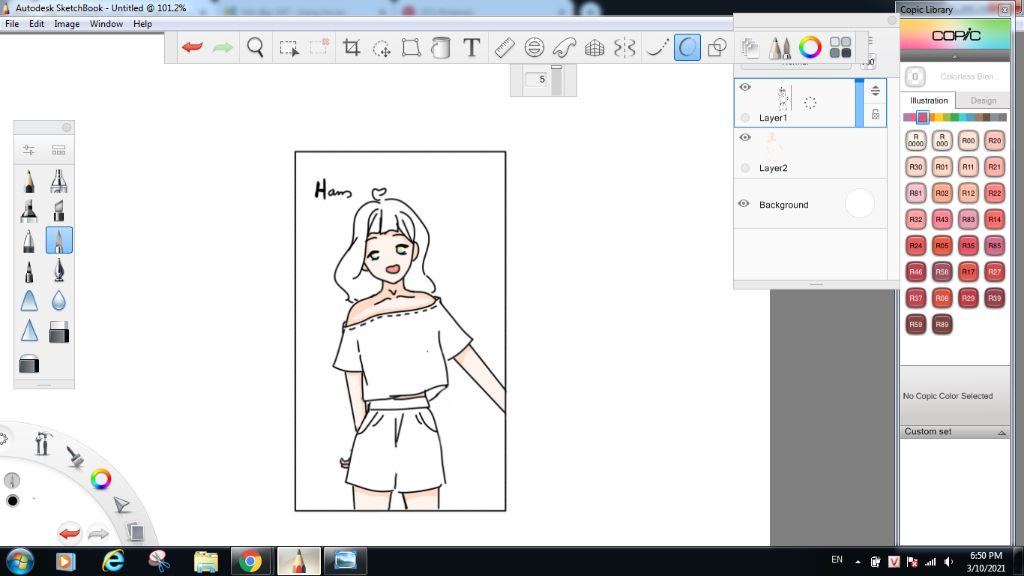The image size is (1024, 576).
Task: Toggle the Predictive Stroke tool
Action: tap(687, 47)
